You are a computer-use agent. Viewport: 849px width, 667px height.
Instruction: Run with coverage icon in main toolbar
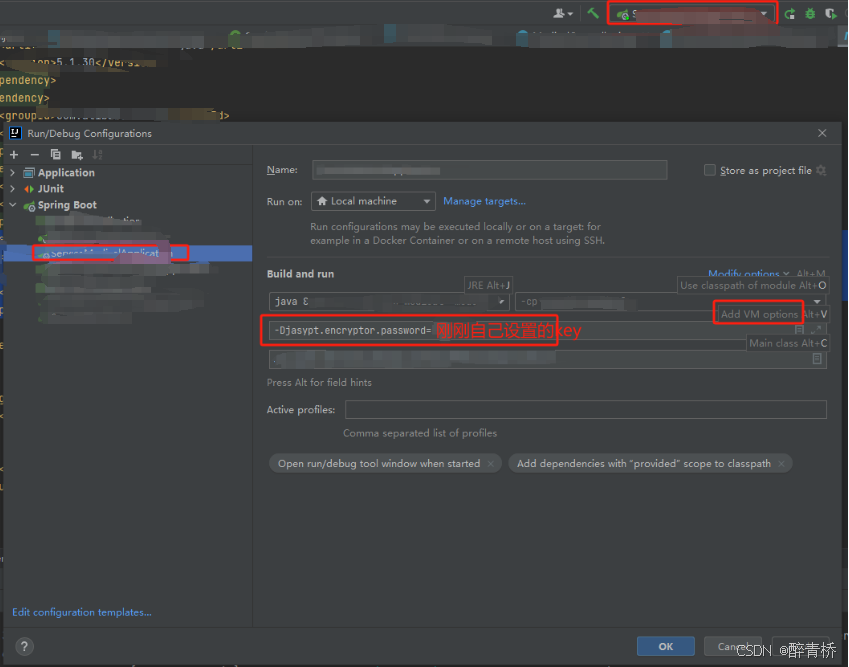(831, 14)
